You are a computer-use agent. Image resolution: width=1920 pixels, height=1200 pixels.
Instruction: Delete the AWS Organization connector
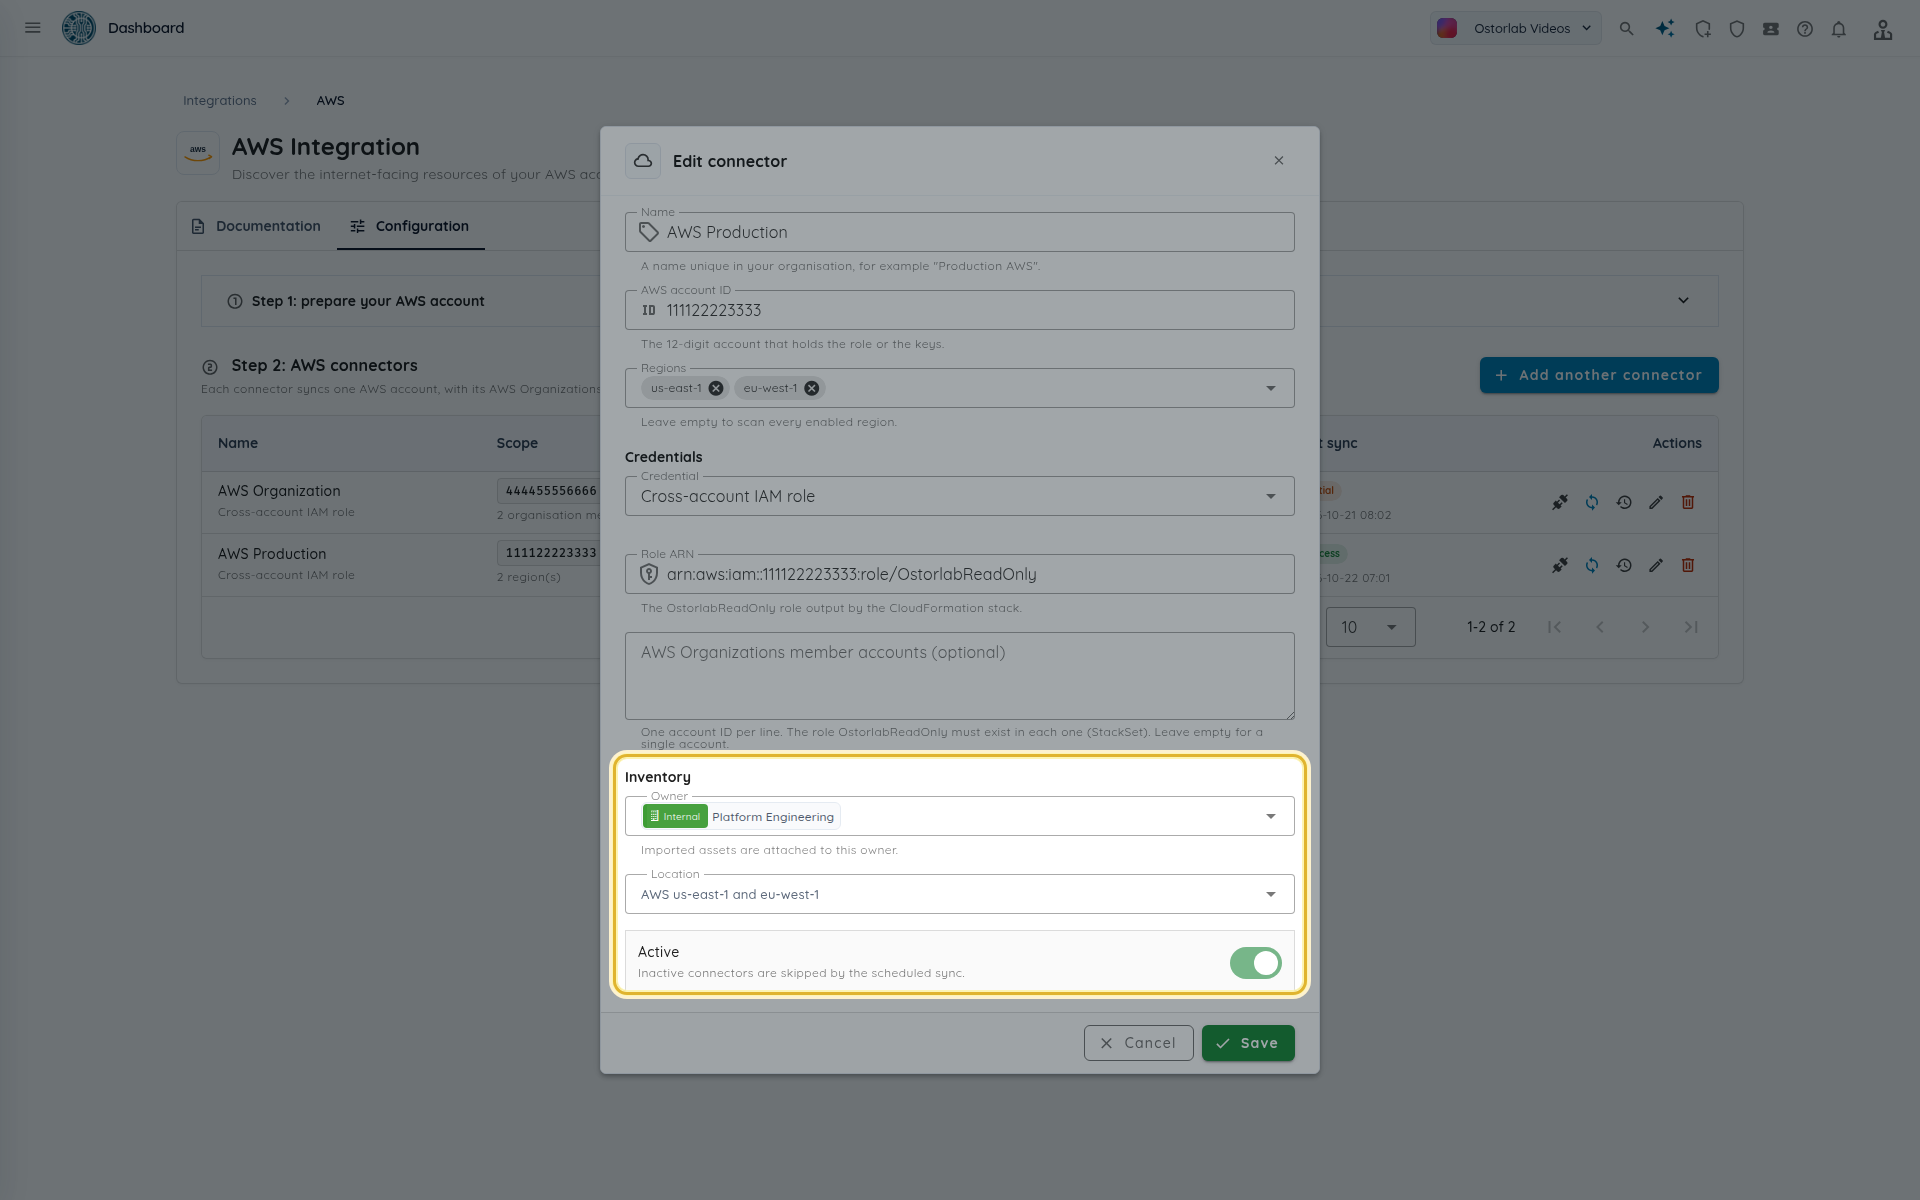[x=1688, y=502]
